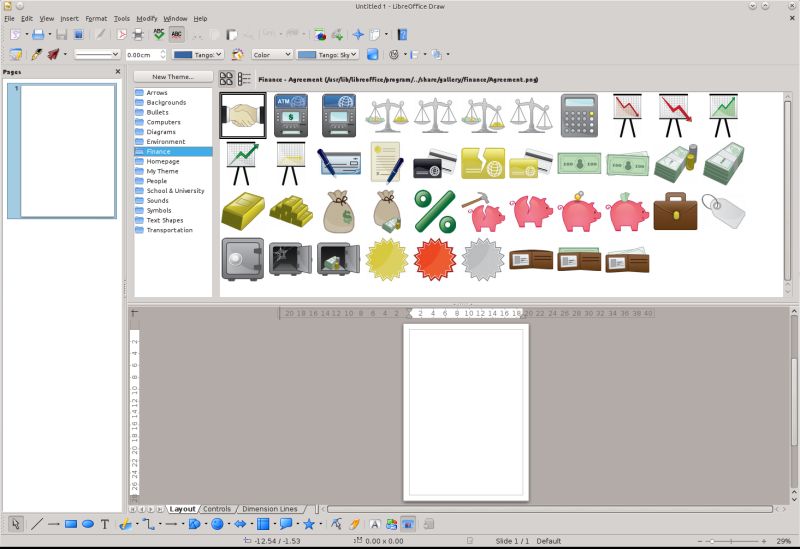Viewport: 800px width, 549px height.
Task: Choose the Stars shapes tool
Action: click(309, 524)
